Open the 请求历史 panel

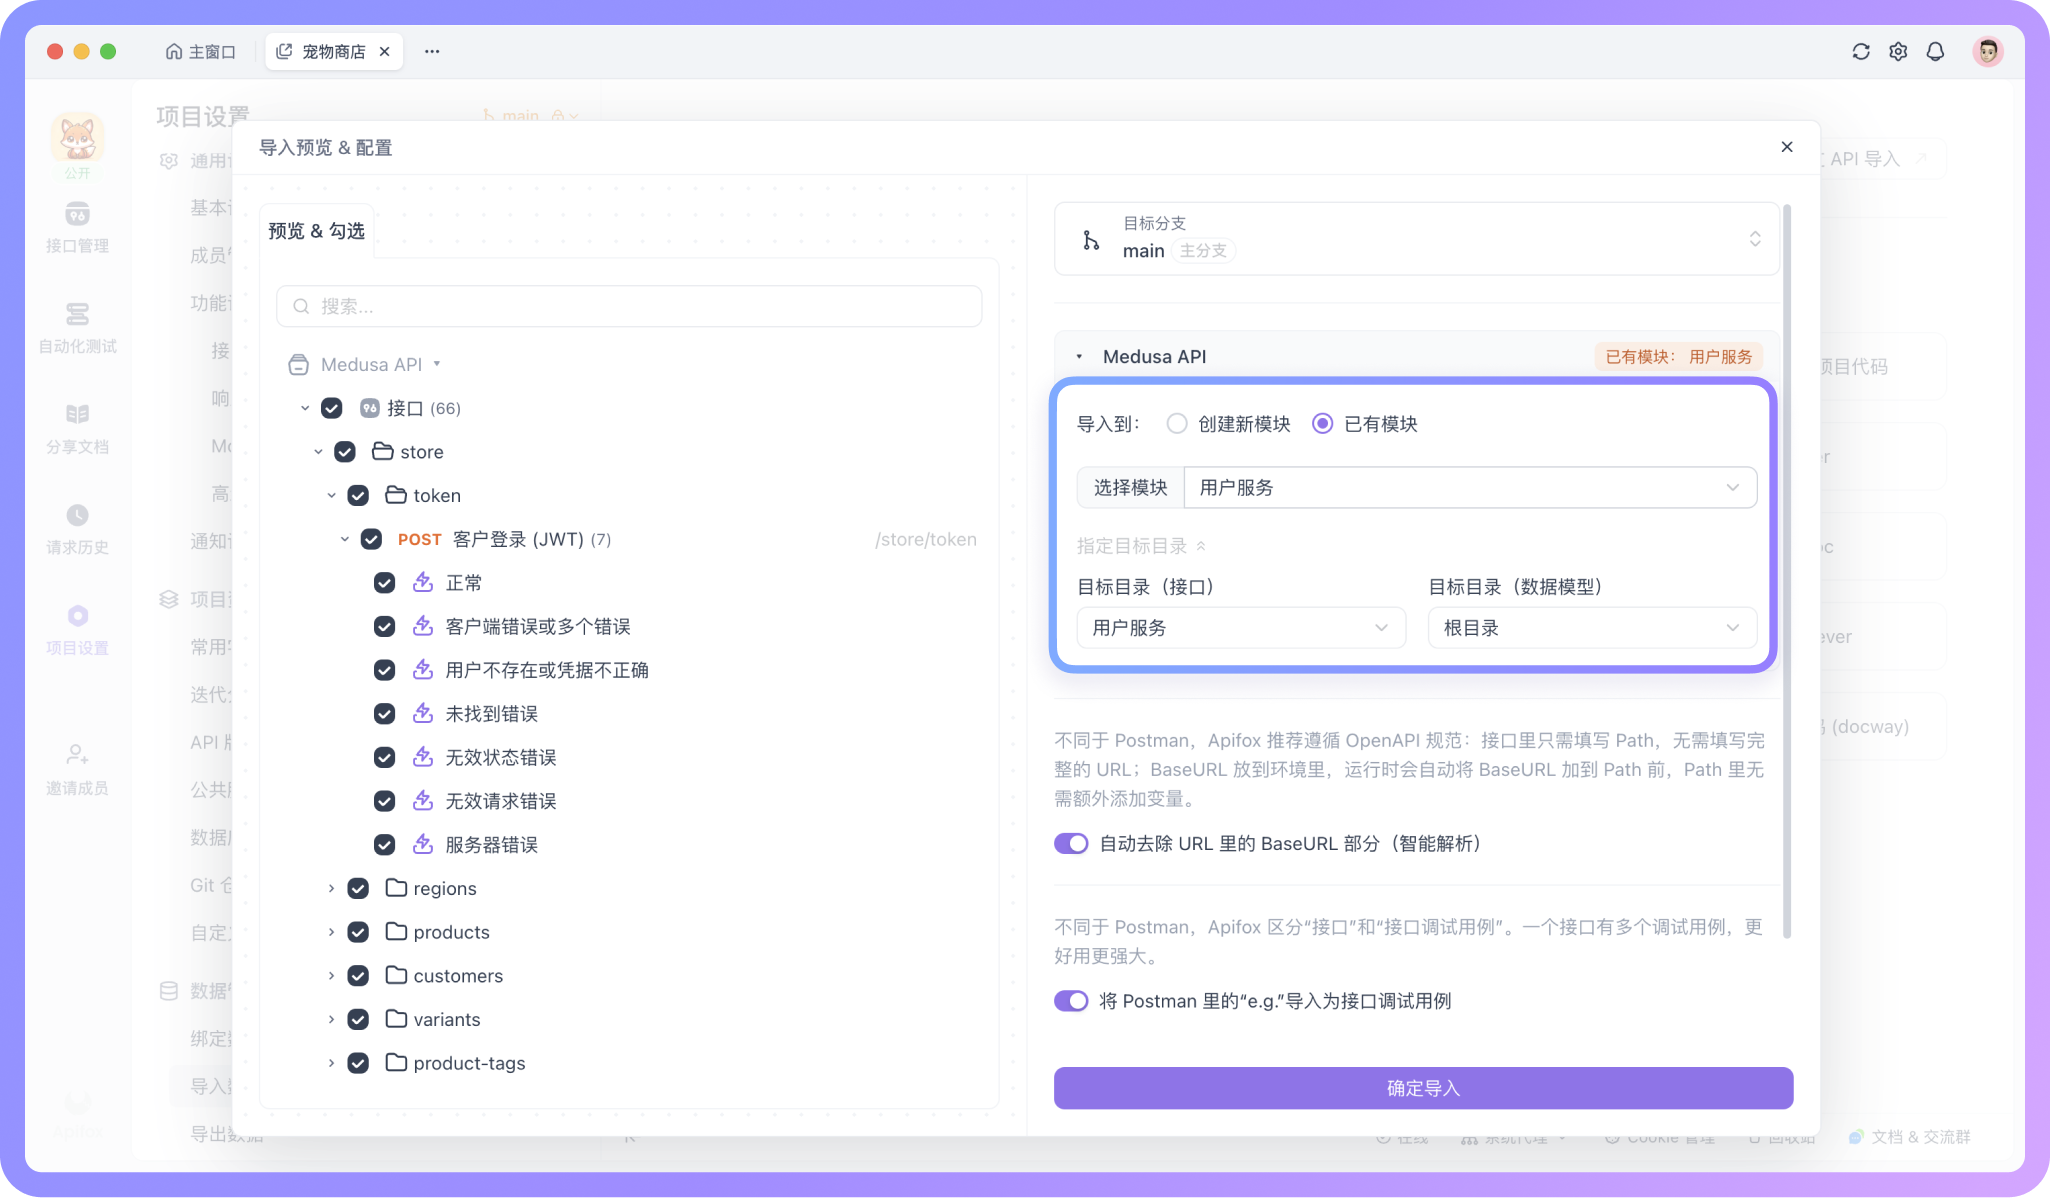point(77,528)
